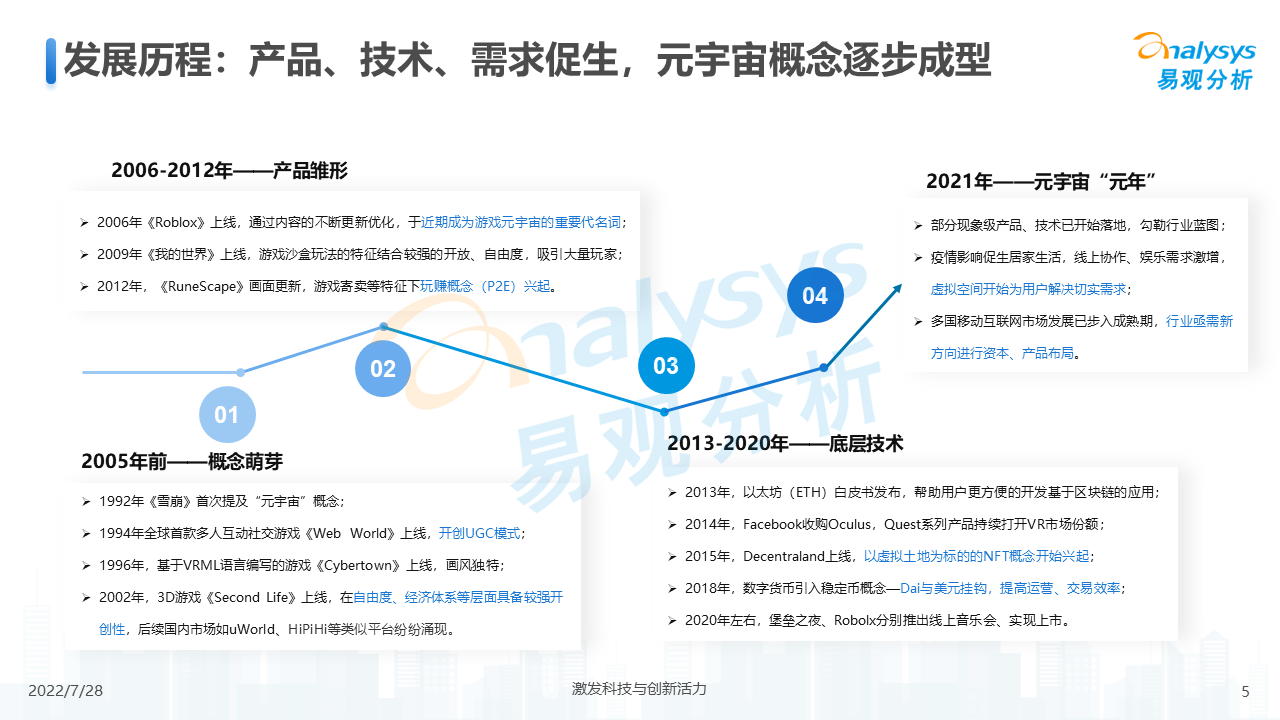The height and width of the screenshot is (720, 1280).
Task: Click the heading "2006-2012年——产品雏形"
Action: [230, 170]
